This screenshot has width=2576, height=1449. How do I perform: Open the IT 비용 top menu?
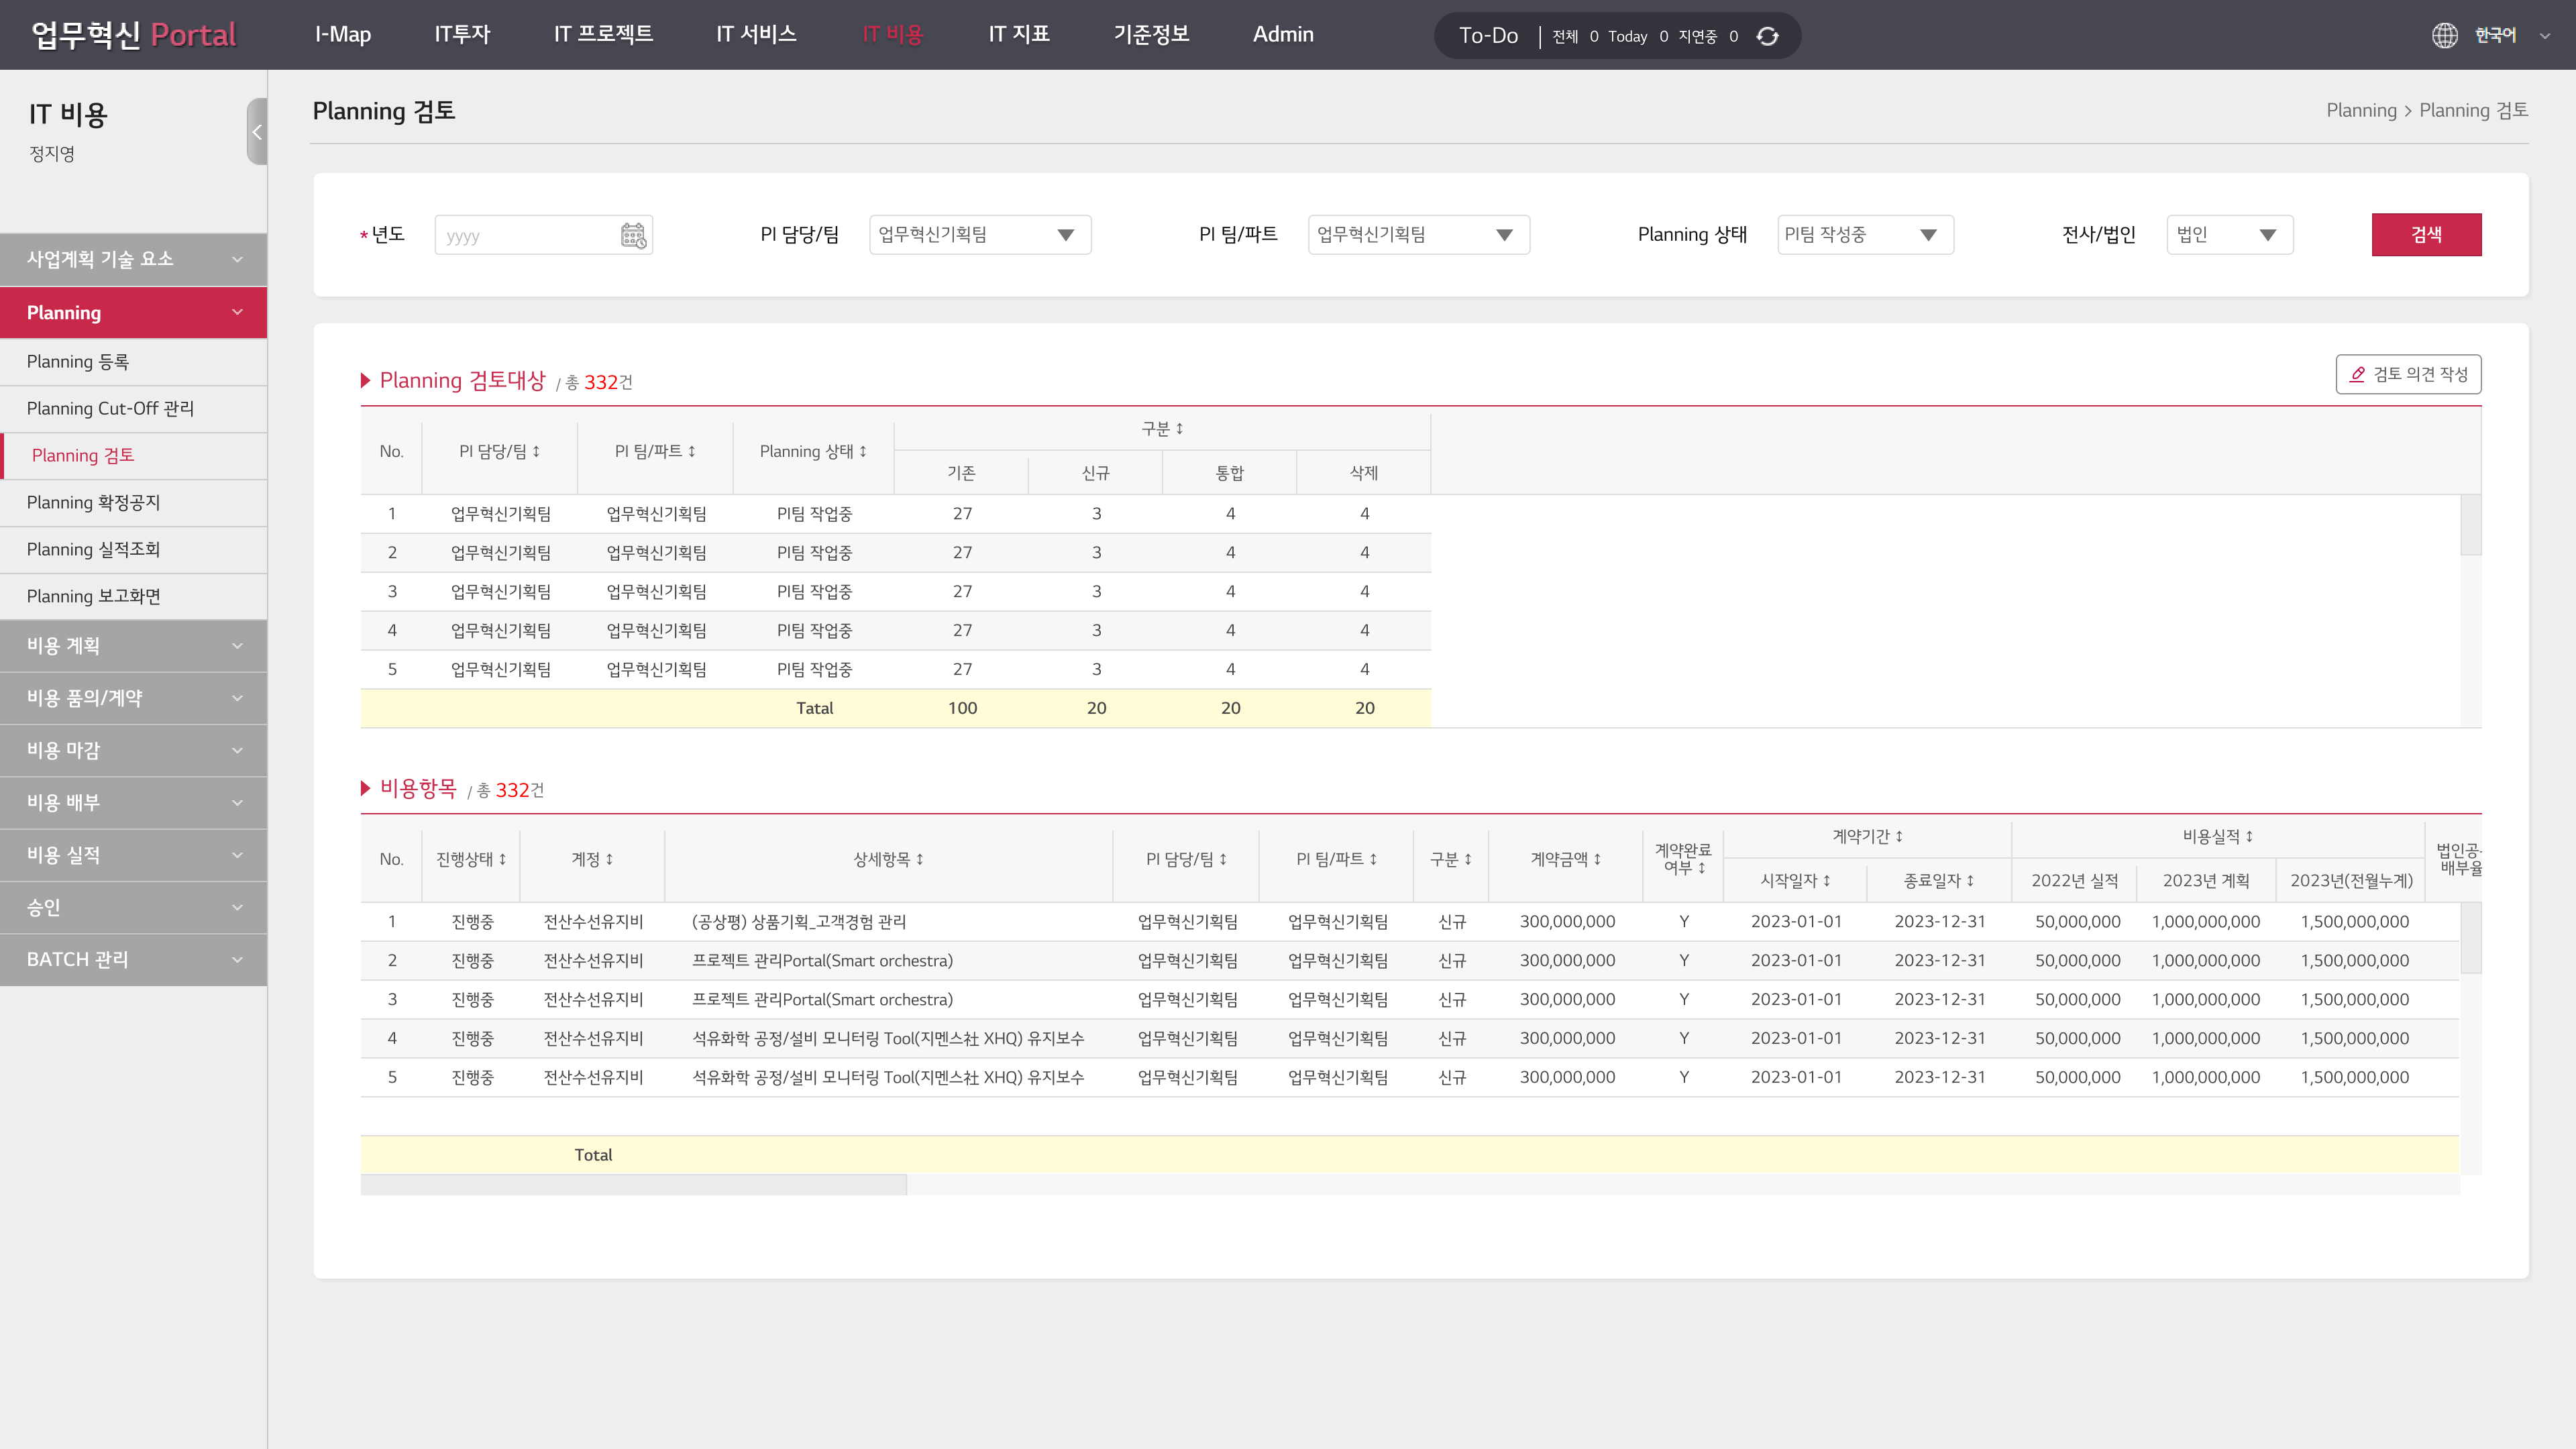[892, 35]
